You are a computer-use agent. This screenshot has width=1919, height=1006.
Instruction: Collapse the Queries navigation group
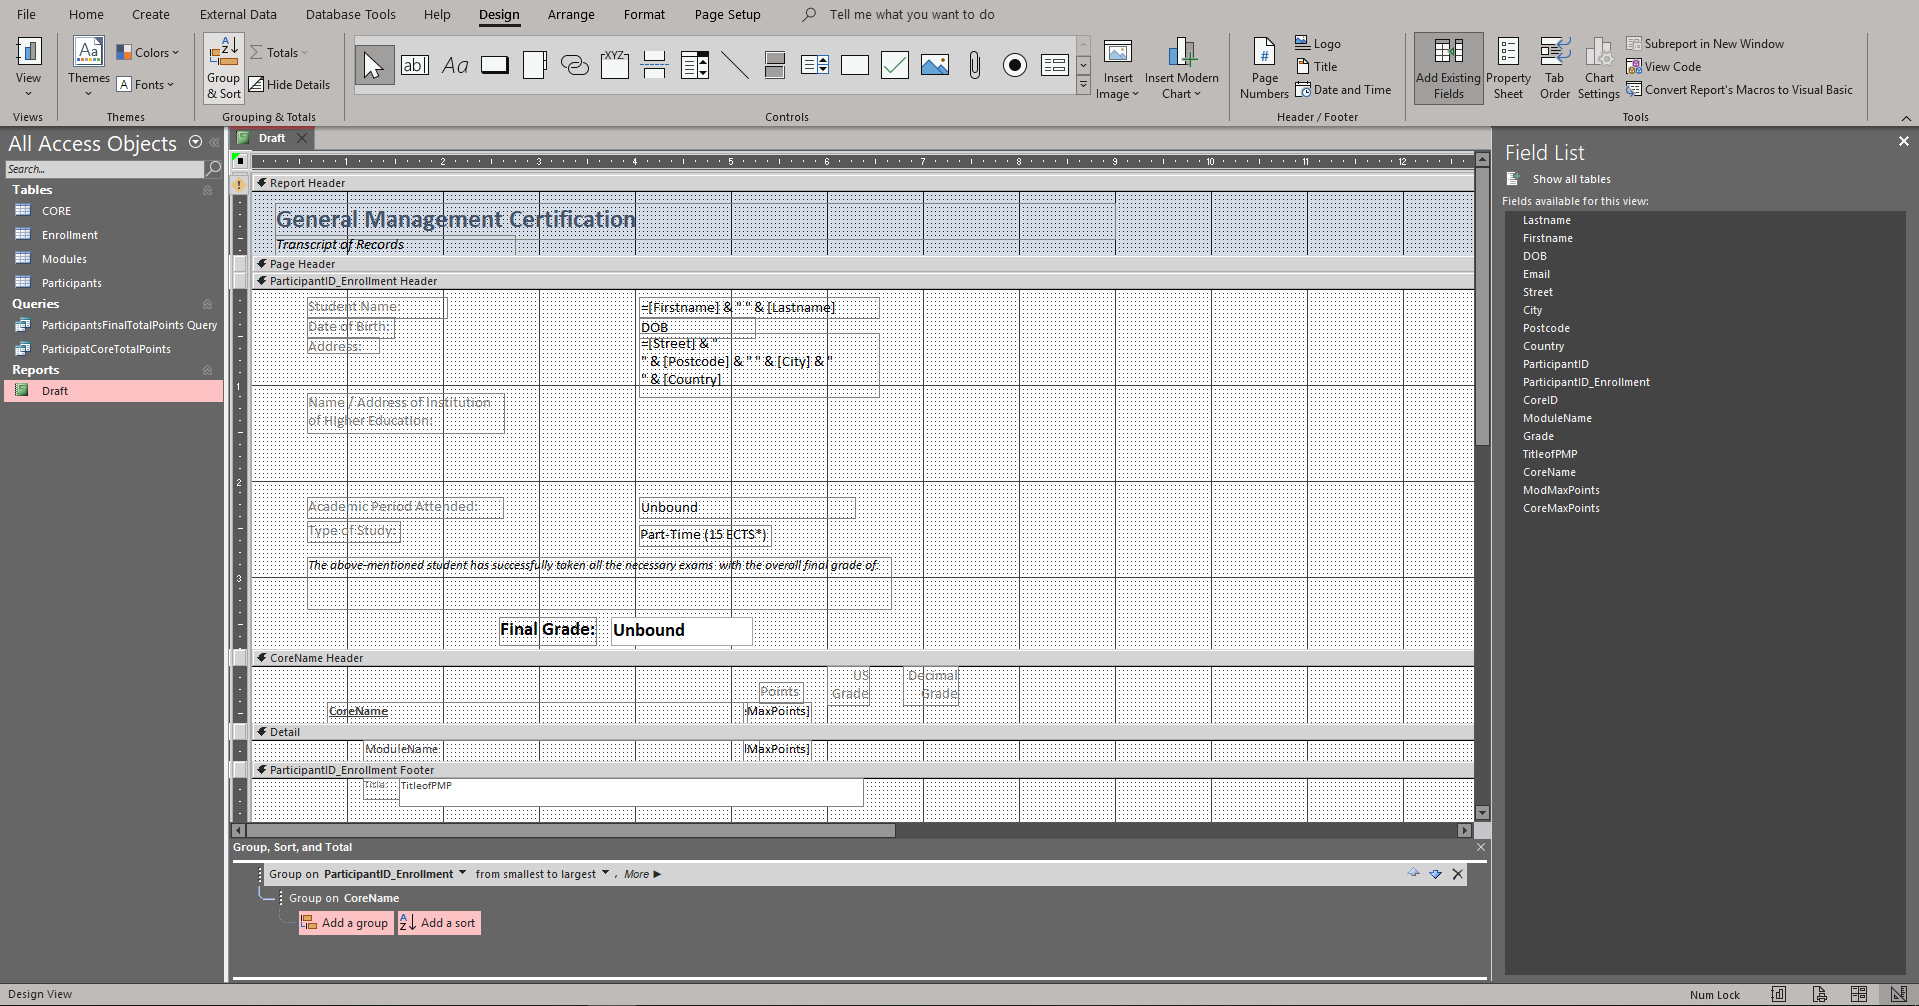tap(208, 304)
